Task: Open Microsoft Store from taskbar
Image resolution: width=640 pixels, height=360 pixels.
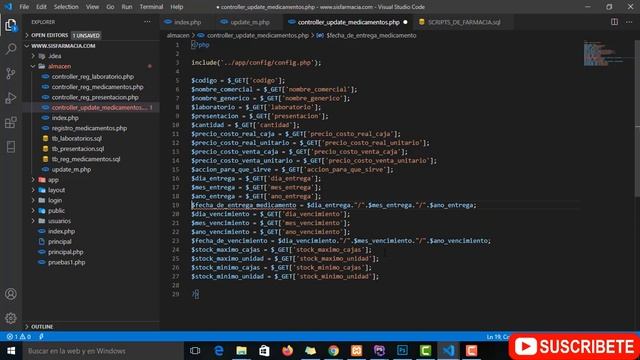Action: tap(264, 351)
